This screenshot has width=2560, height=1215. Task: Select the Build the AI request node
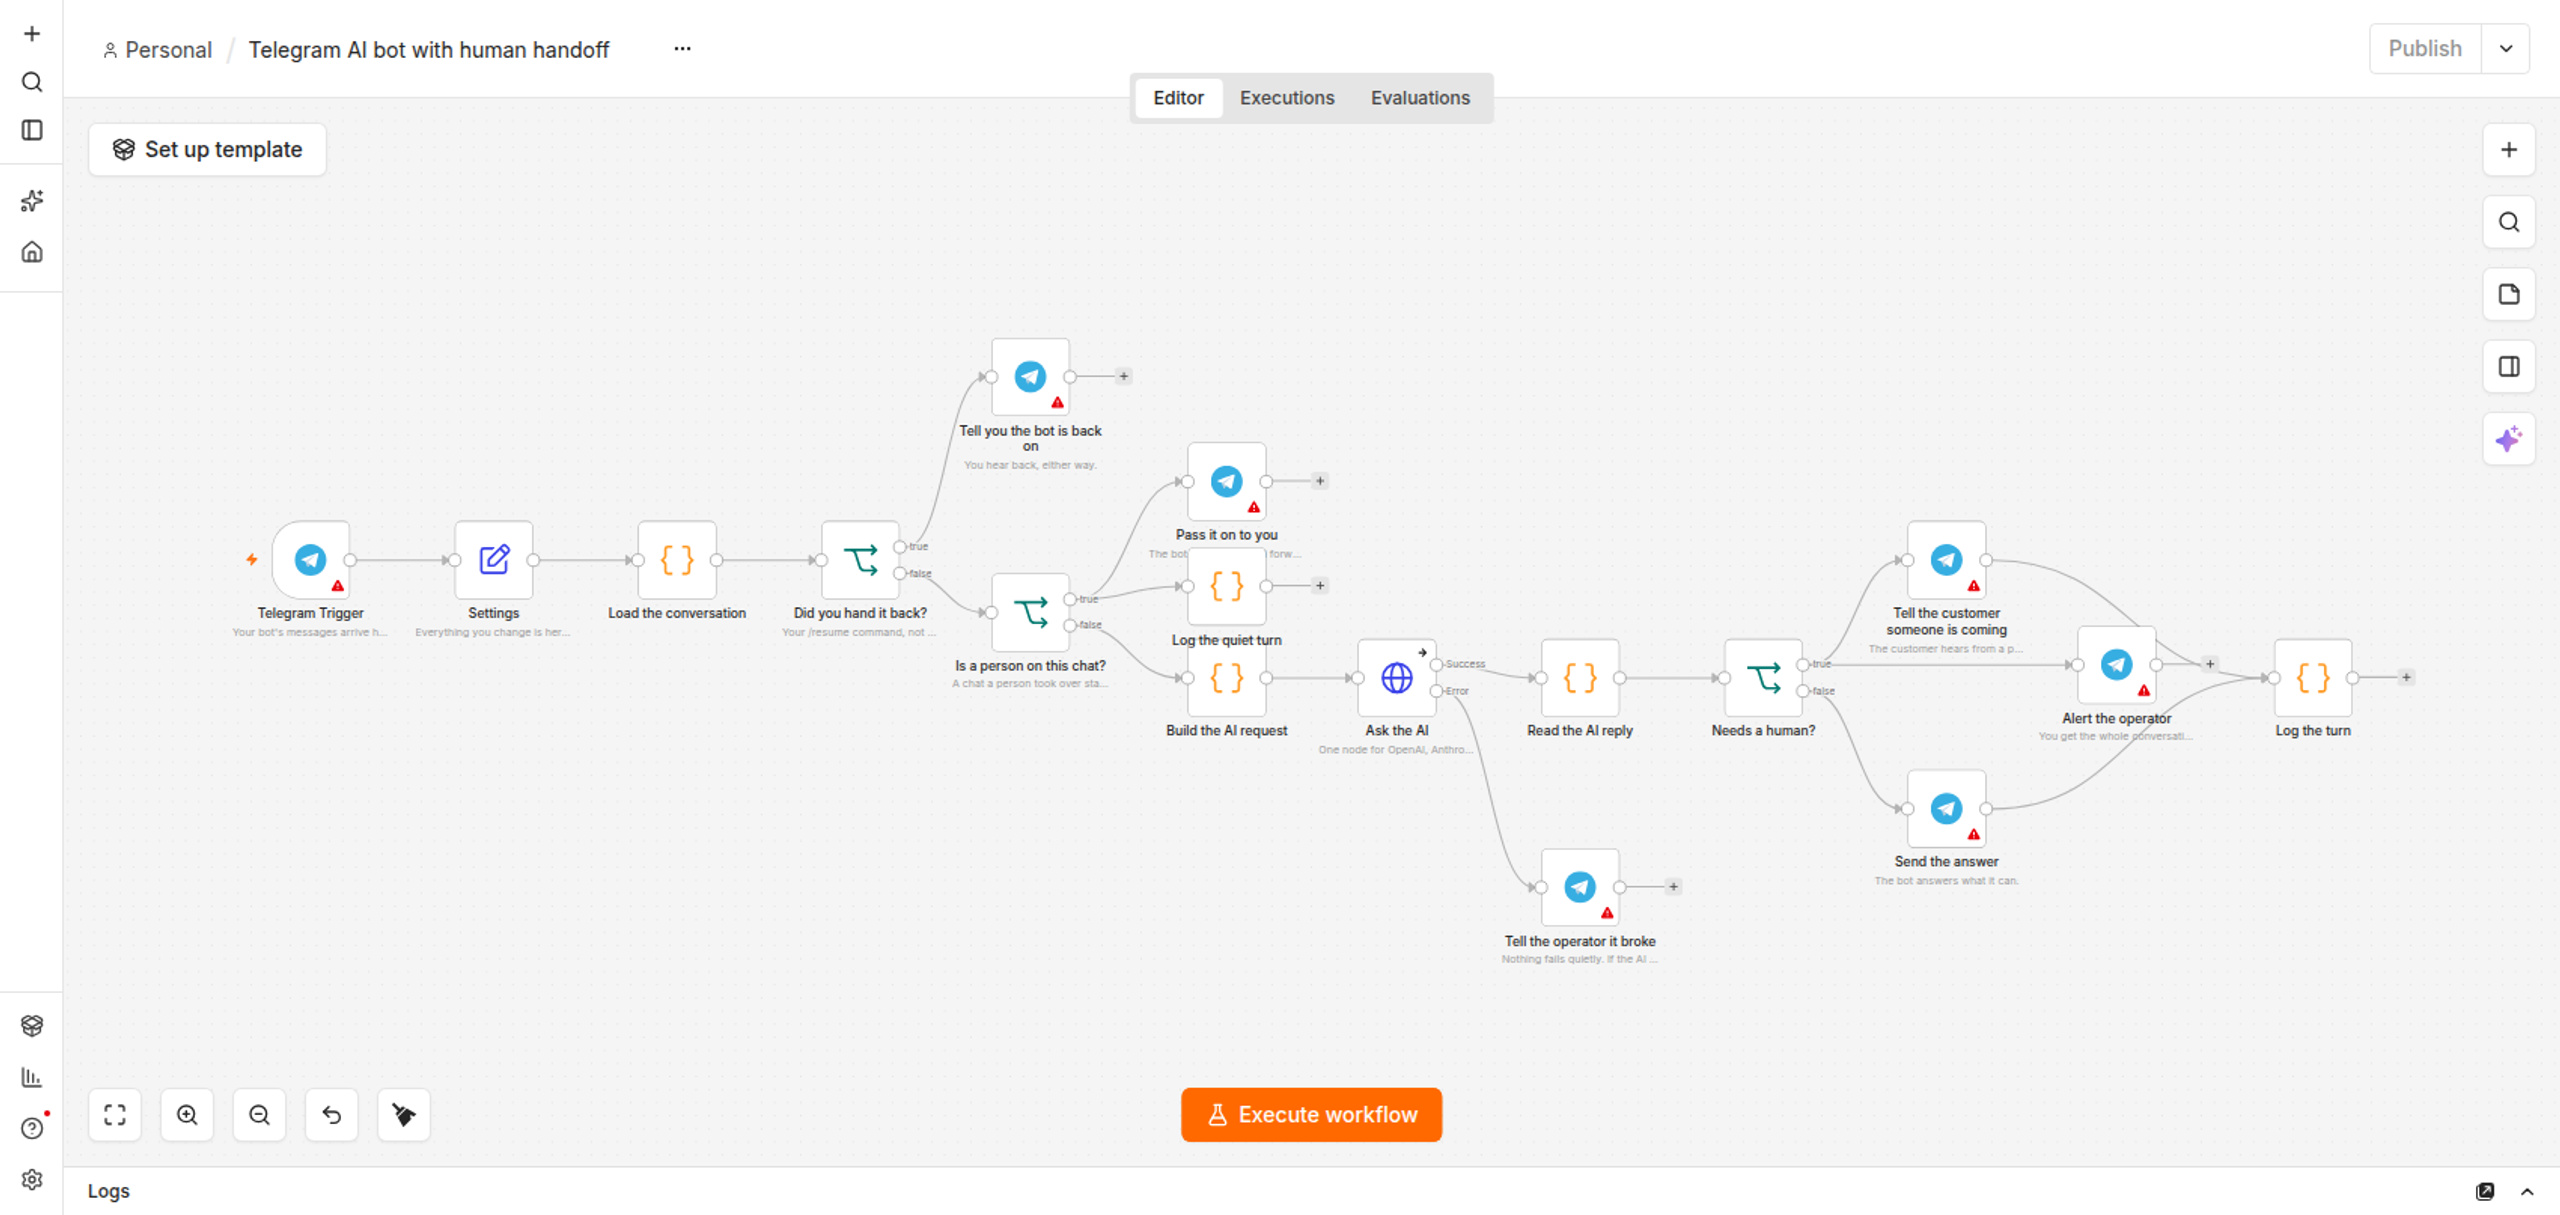click(1227, 678)
